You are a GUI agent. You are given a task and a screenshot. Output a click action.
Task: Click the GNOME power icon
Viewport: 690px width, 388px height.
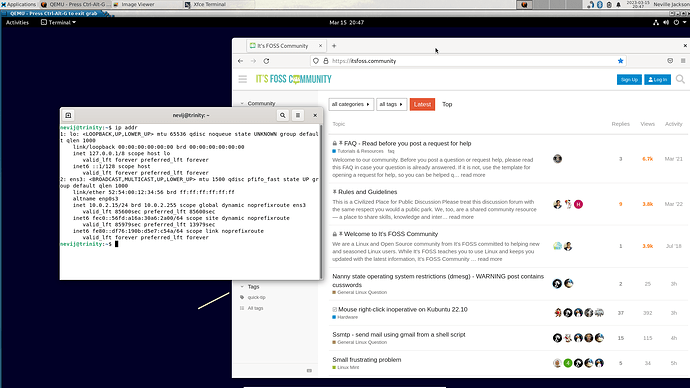click(676, 22)
